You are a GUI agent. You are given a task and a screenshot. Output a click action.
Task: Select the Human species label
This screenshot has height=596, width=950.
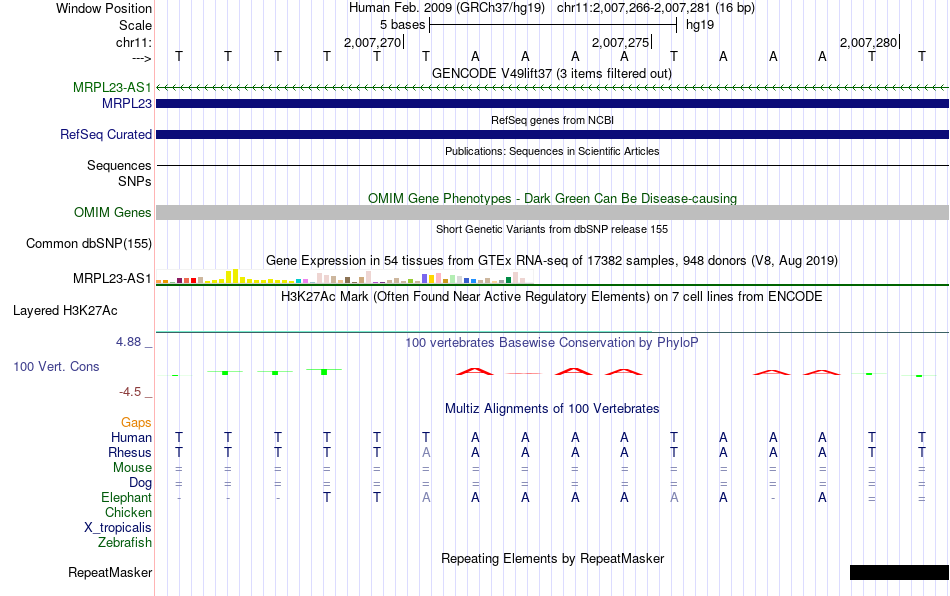click(131, 437)
